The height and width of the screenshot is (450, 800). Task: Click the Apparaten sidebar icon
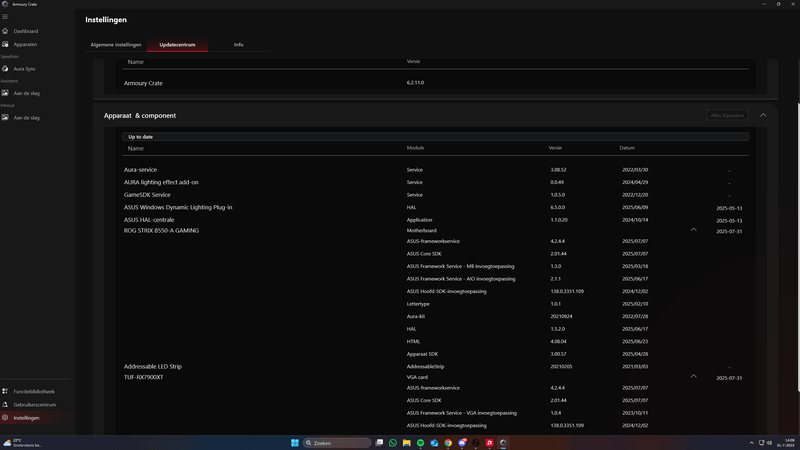(5, 44)
